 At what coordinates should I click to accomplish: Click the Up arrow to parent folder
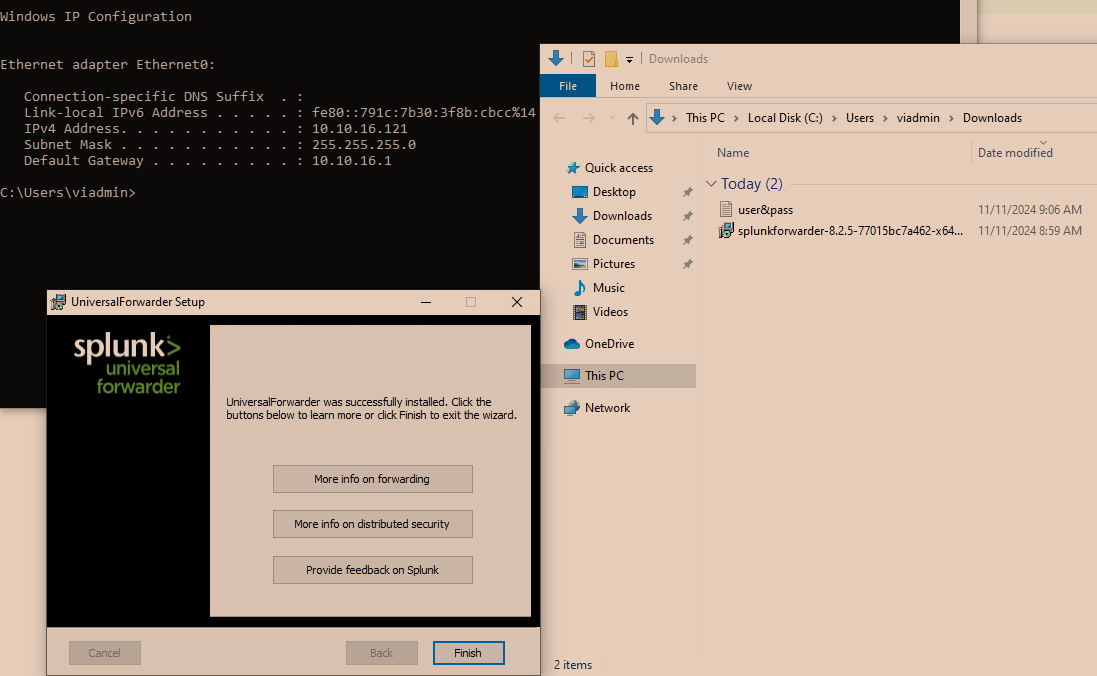pyautogui.click(x=632, y=118)
